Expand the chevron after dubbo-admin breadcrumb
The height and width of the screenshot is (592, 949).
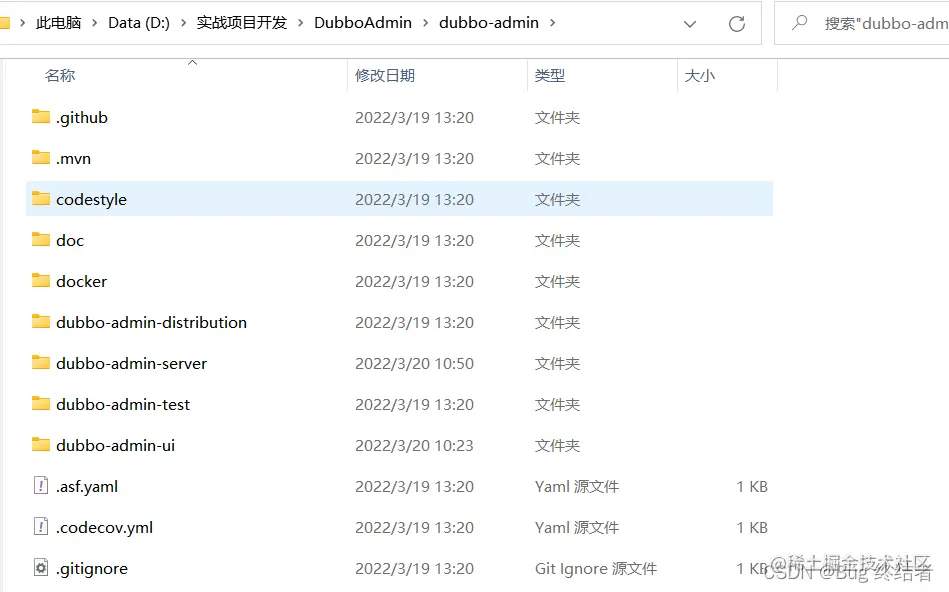553,23
